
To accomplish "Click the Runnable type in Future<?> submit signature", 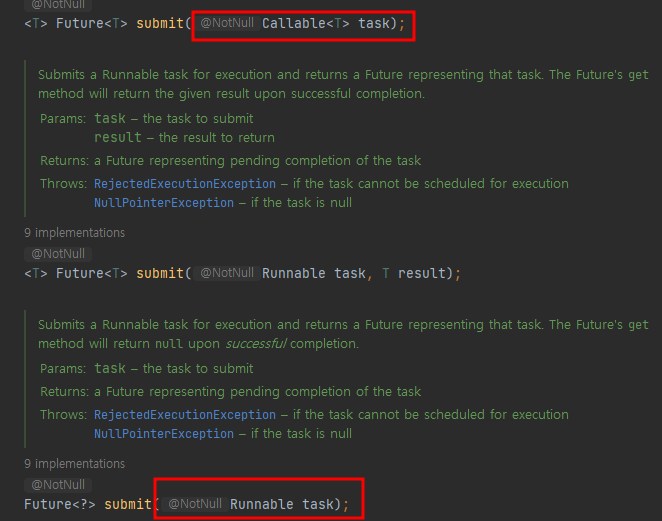I will [261, 504].
